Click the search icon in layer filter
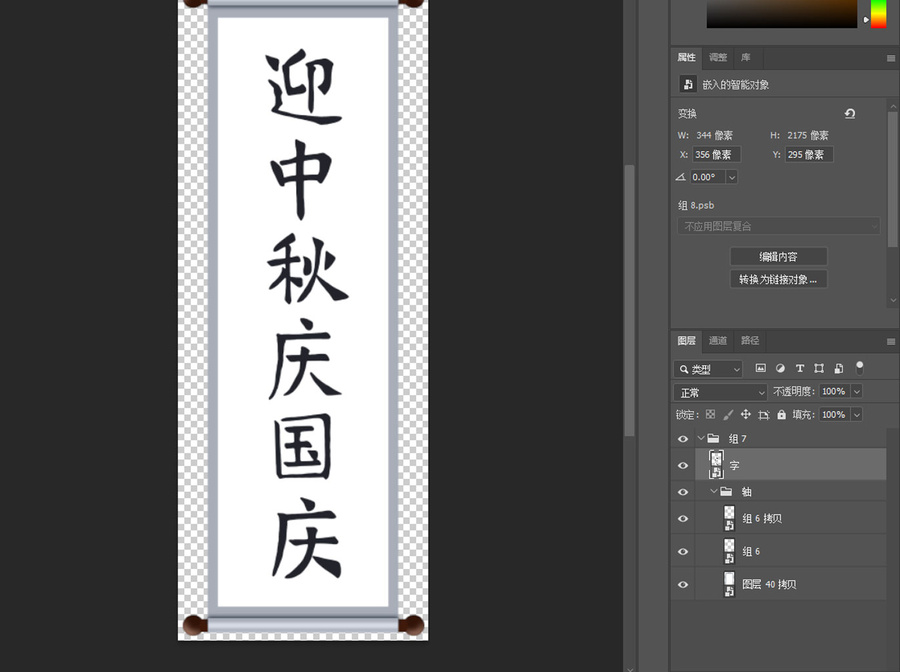 (684, 369)
